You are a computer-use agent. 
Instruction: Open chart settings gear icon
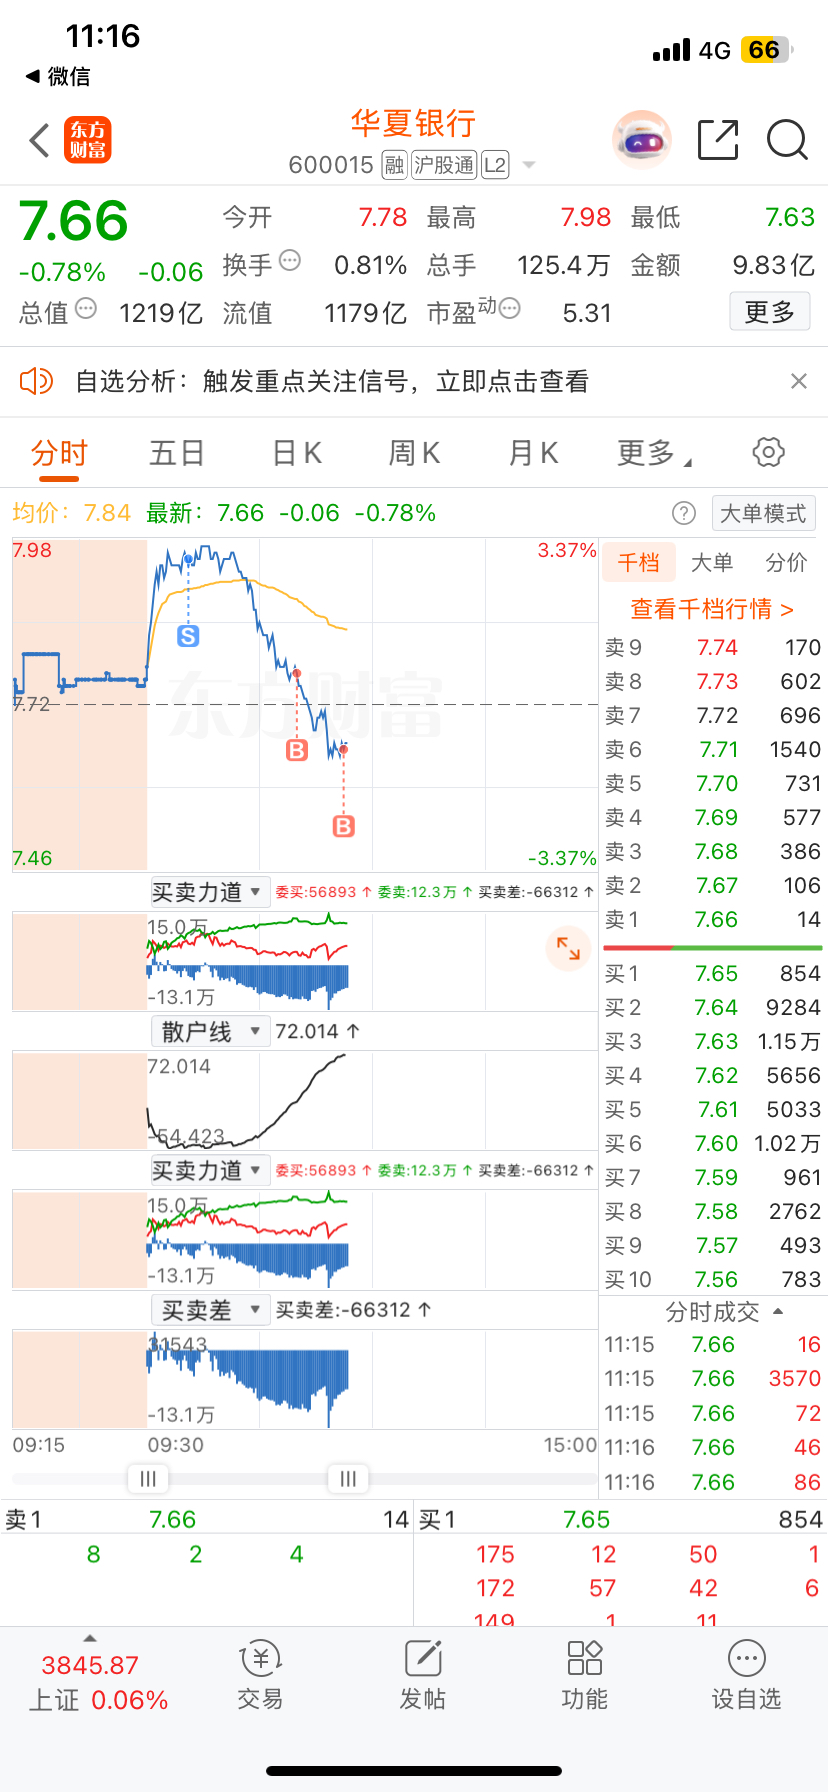coord(768,452)
